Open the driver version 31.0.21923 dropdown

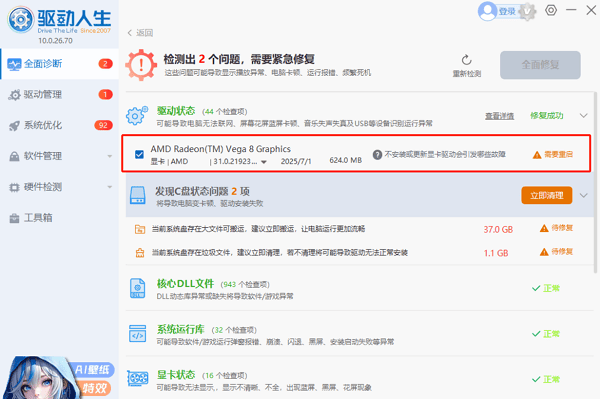click(264, 162)
